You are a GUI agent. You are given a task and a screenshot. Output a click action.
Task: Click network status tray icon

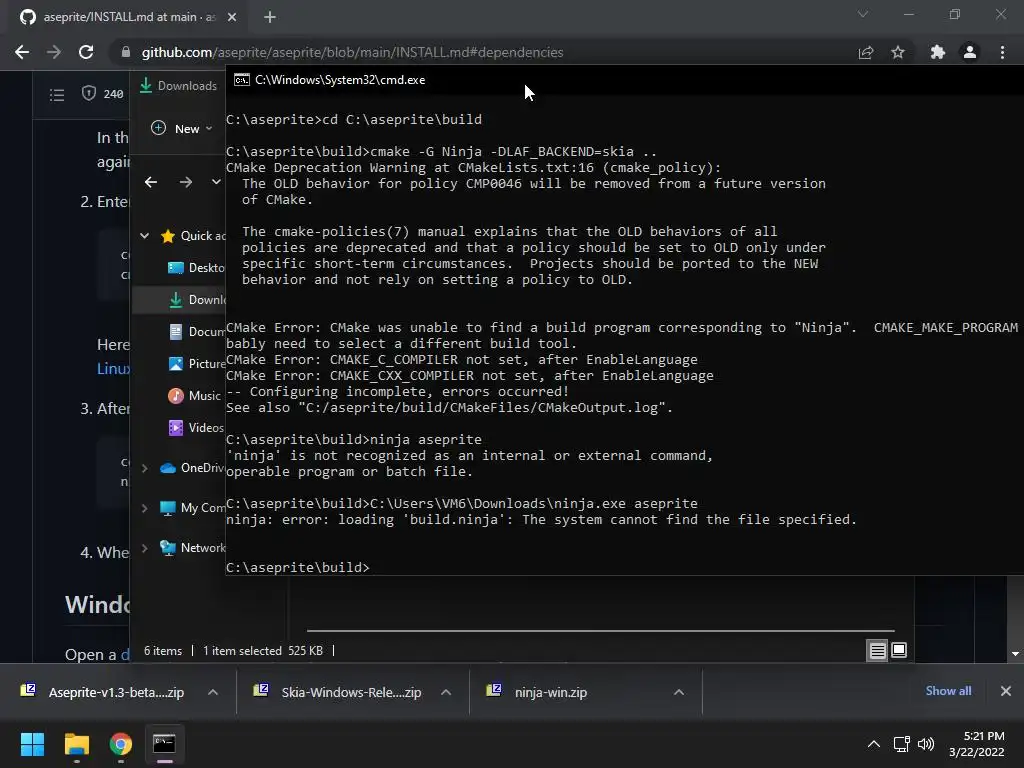902,744
